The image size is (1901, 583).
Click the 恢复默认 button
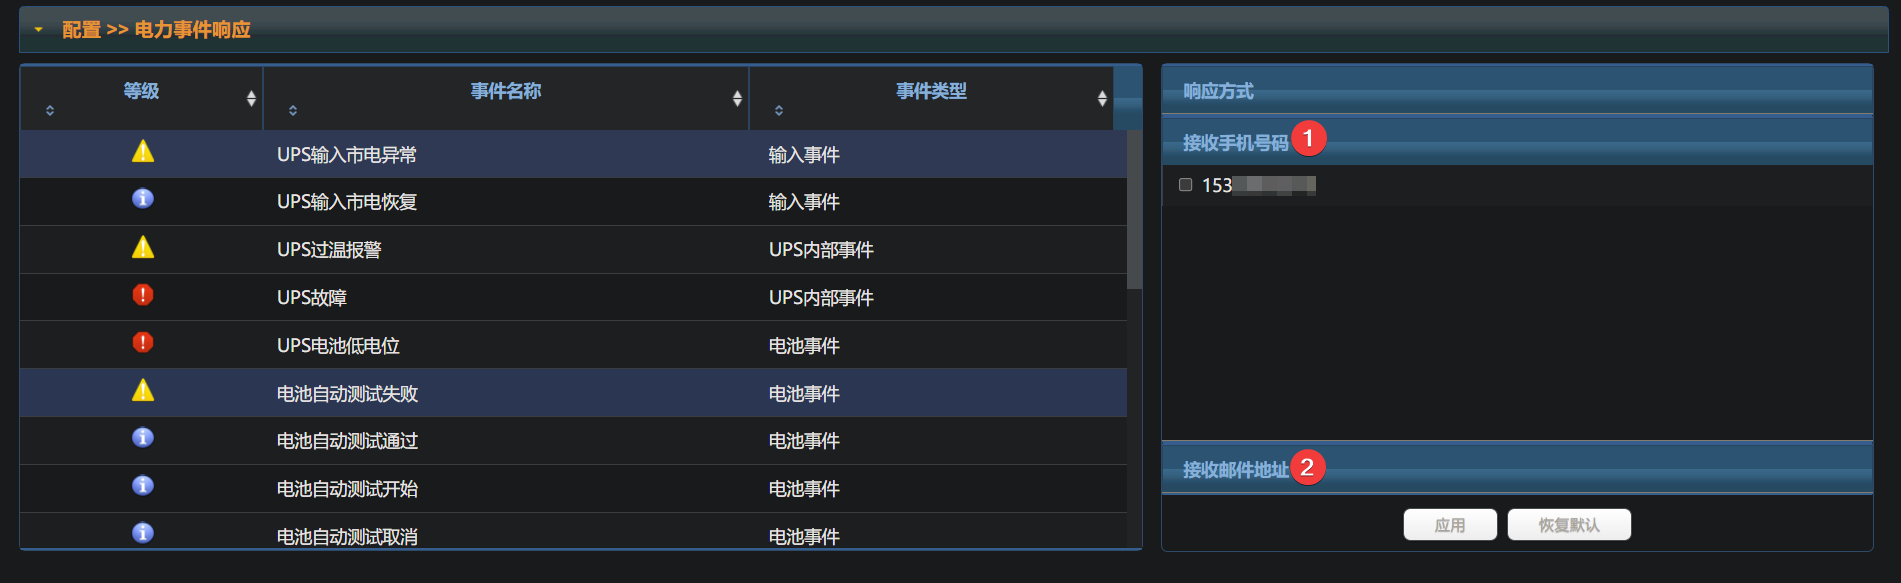click(1568, 525)
